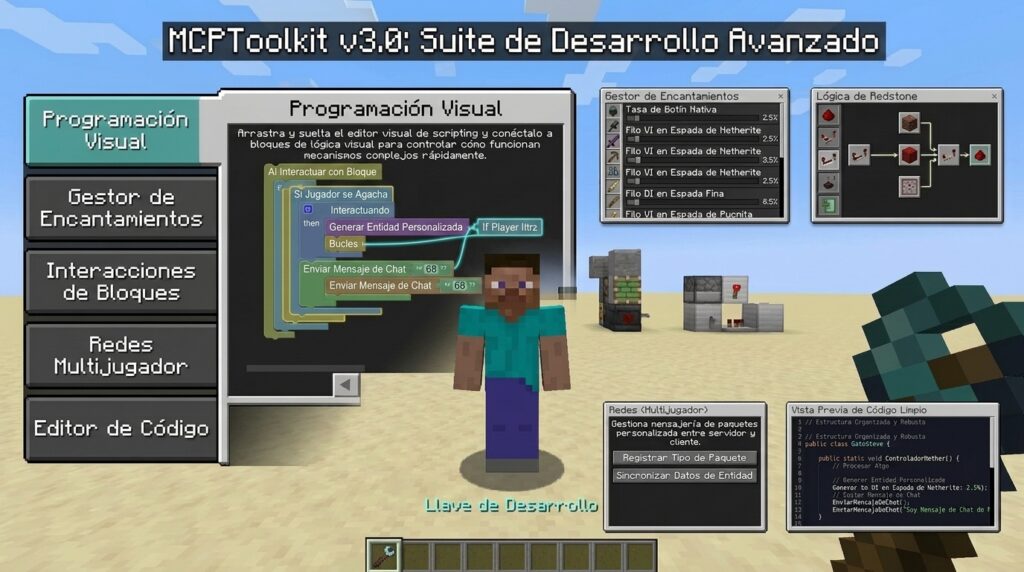
Task: Close the Gestor de Encantamientos panel
Action: click(780, 96)
